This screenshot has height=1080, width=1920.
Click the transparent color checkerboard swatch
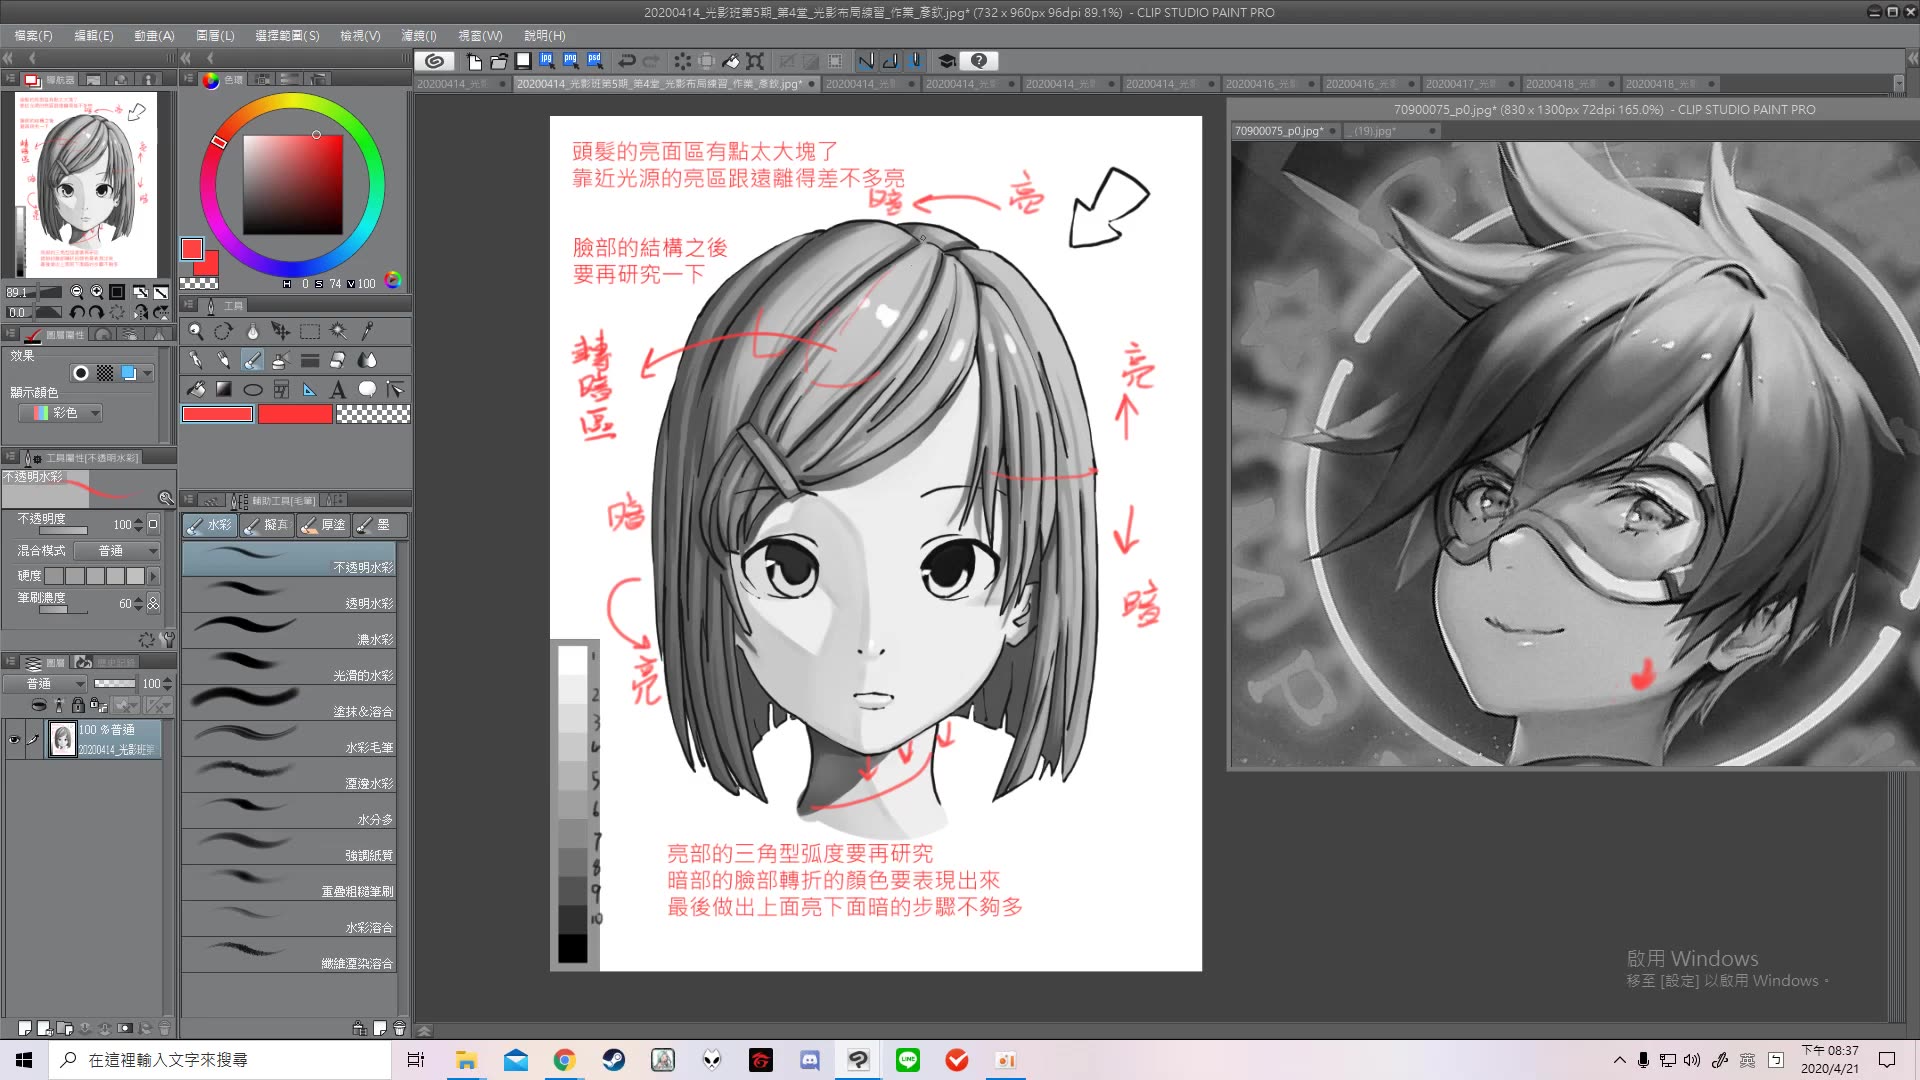tap(373, 414)
